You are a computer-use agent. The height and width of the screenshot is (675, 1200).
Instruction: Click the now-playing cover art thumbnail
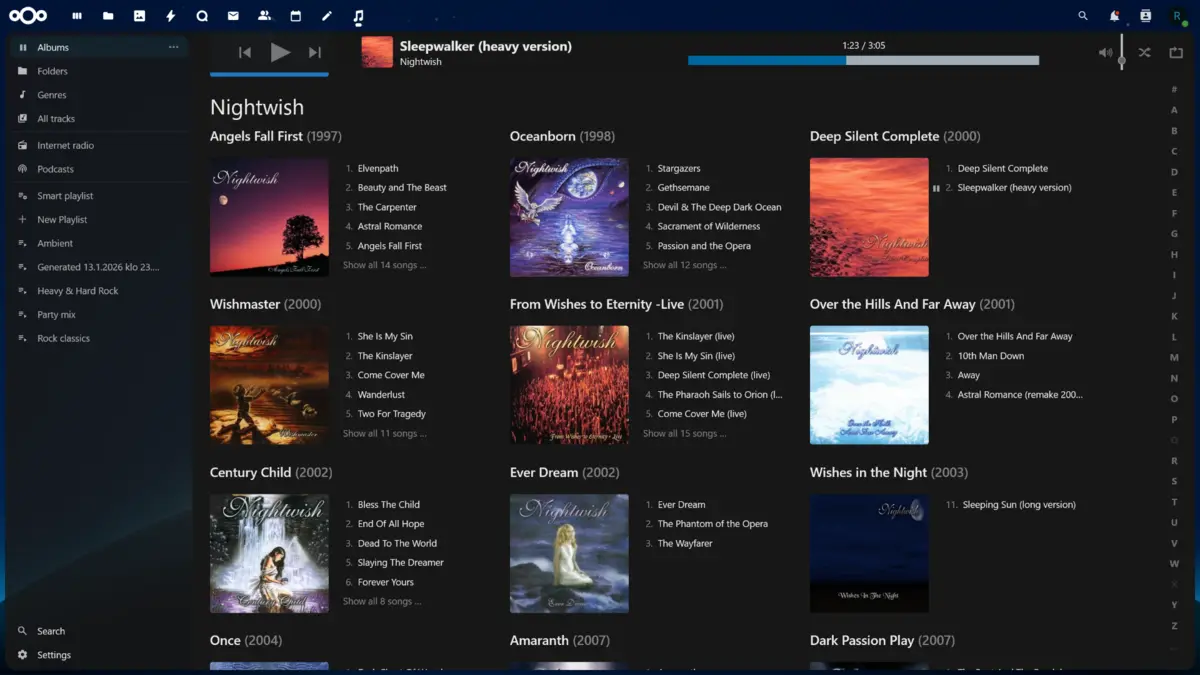click(377, 52)
